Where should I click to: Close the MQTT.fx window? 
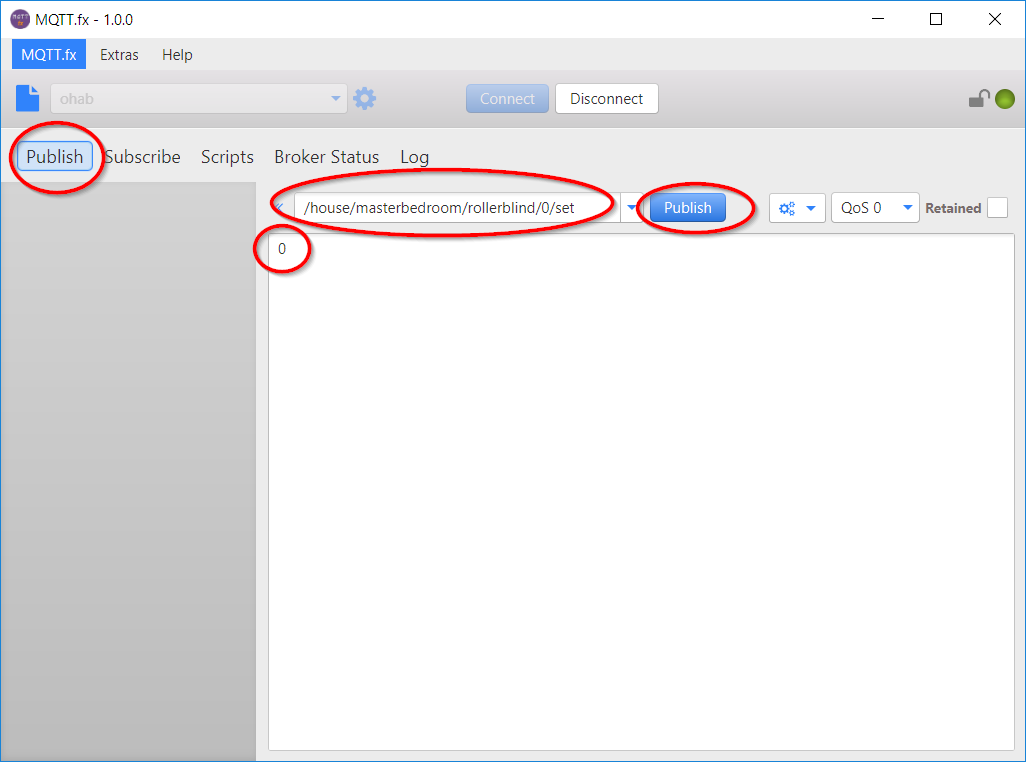click(x=995, y=19)
